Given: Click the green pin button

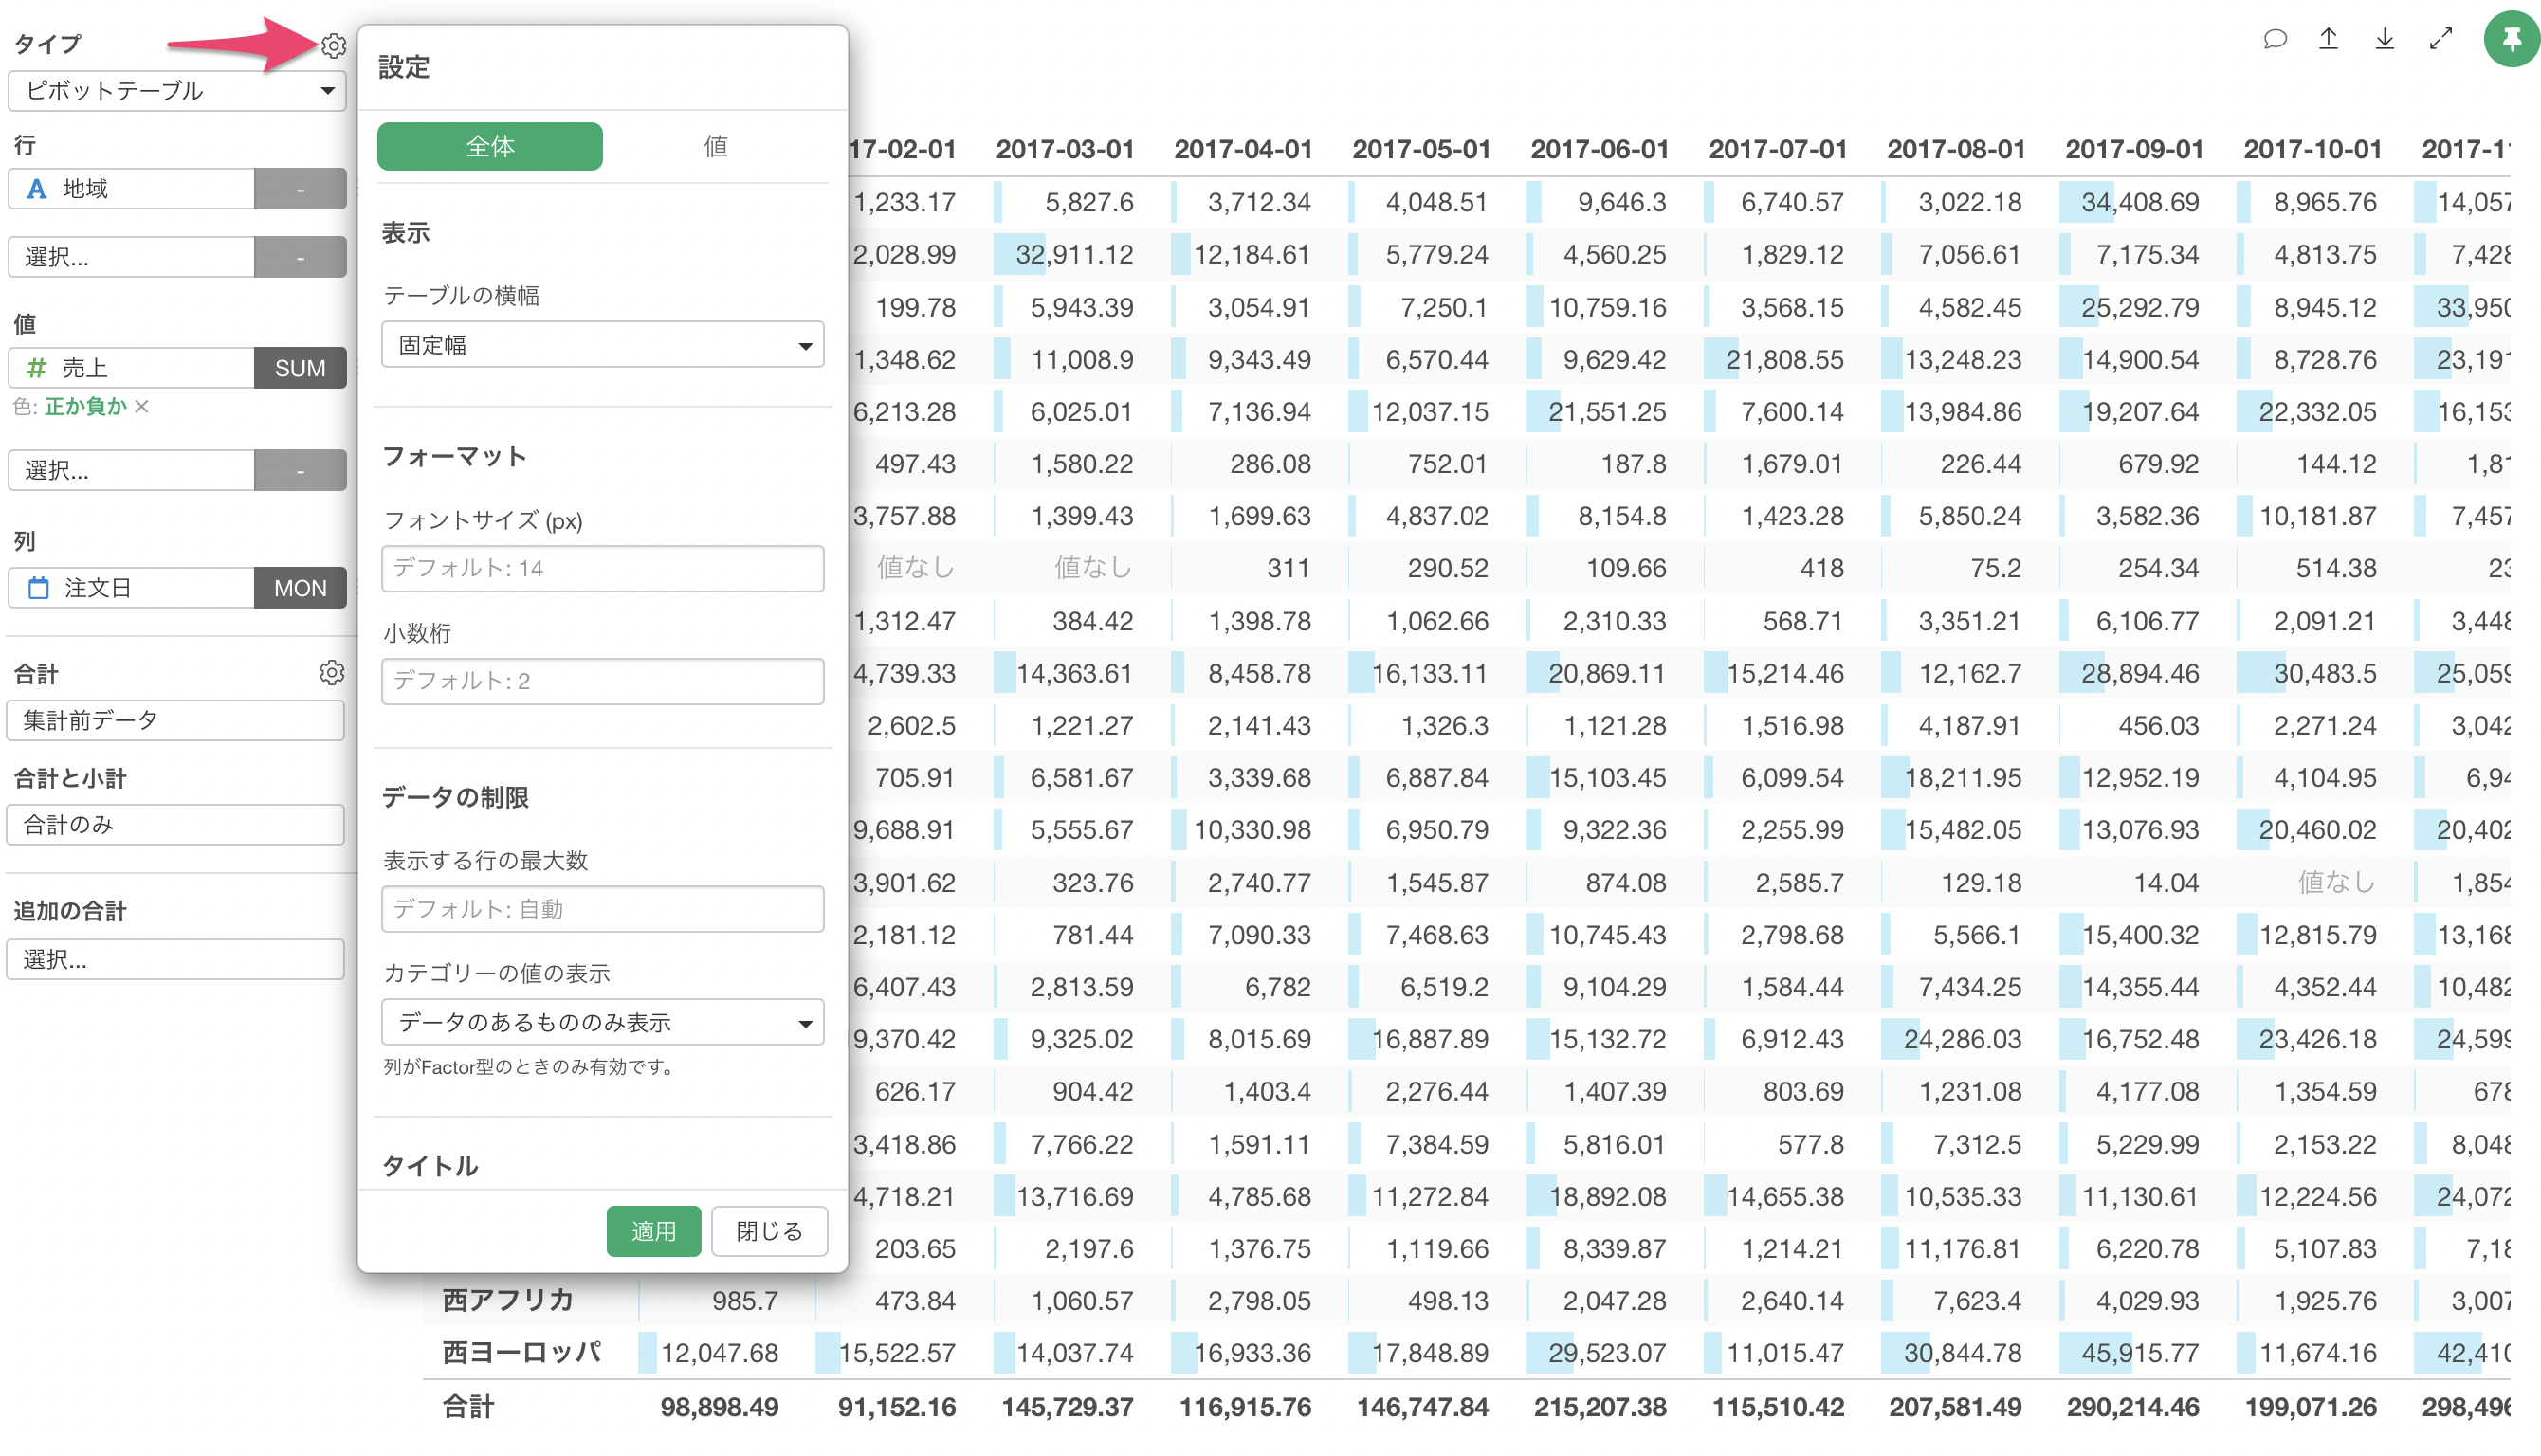Looking at the screenshot, I should (x=2511, y=39).
